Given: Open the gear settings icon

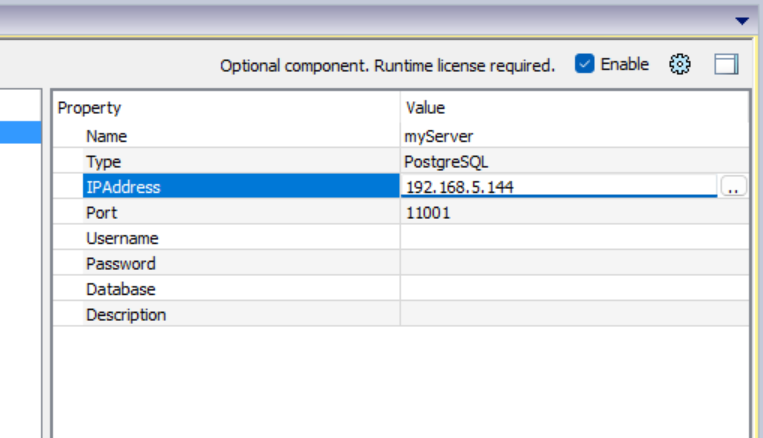Looking at the screenshot, I should (679, 64).
